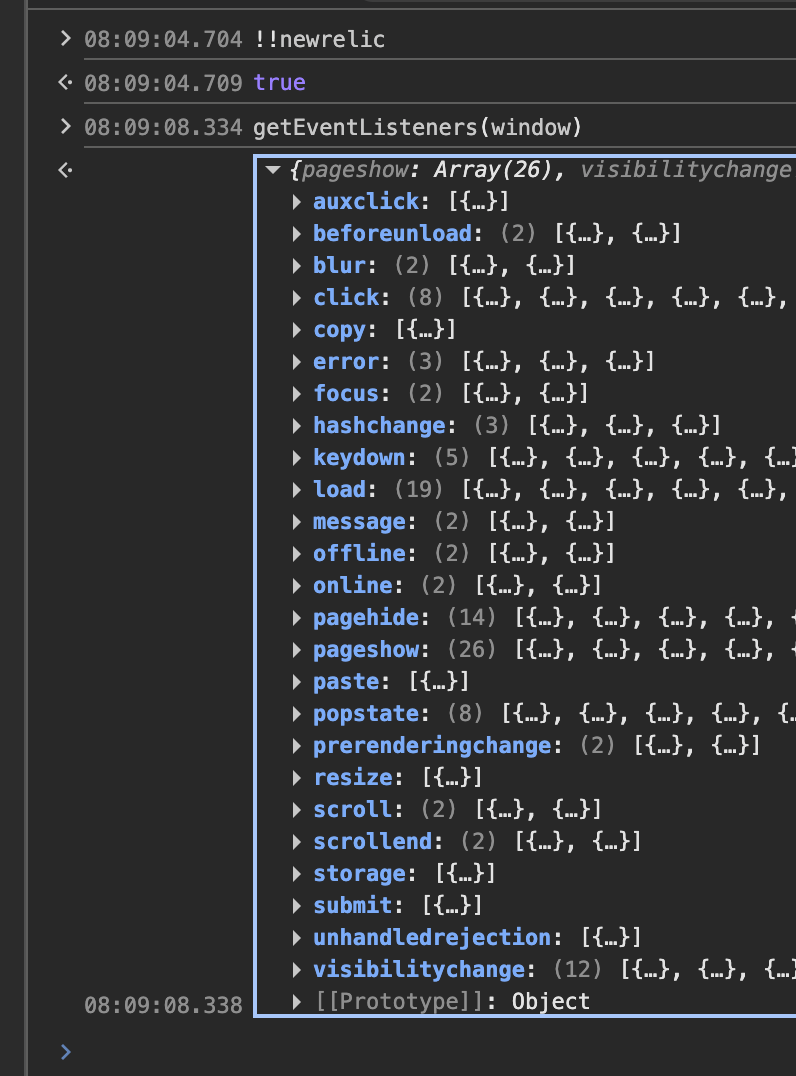
Task: Click the 08:09:08.334 timestamp
Action: [163, 127]
